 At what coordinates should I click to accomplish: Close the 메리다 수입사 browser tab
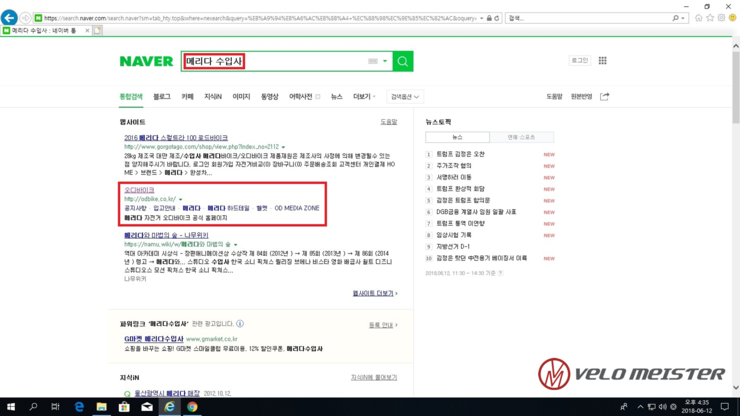(87, 30)
